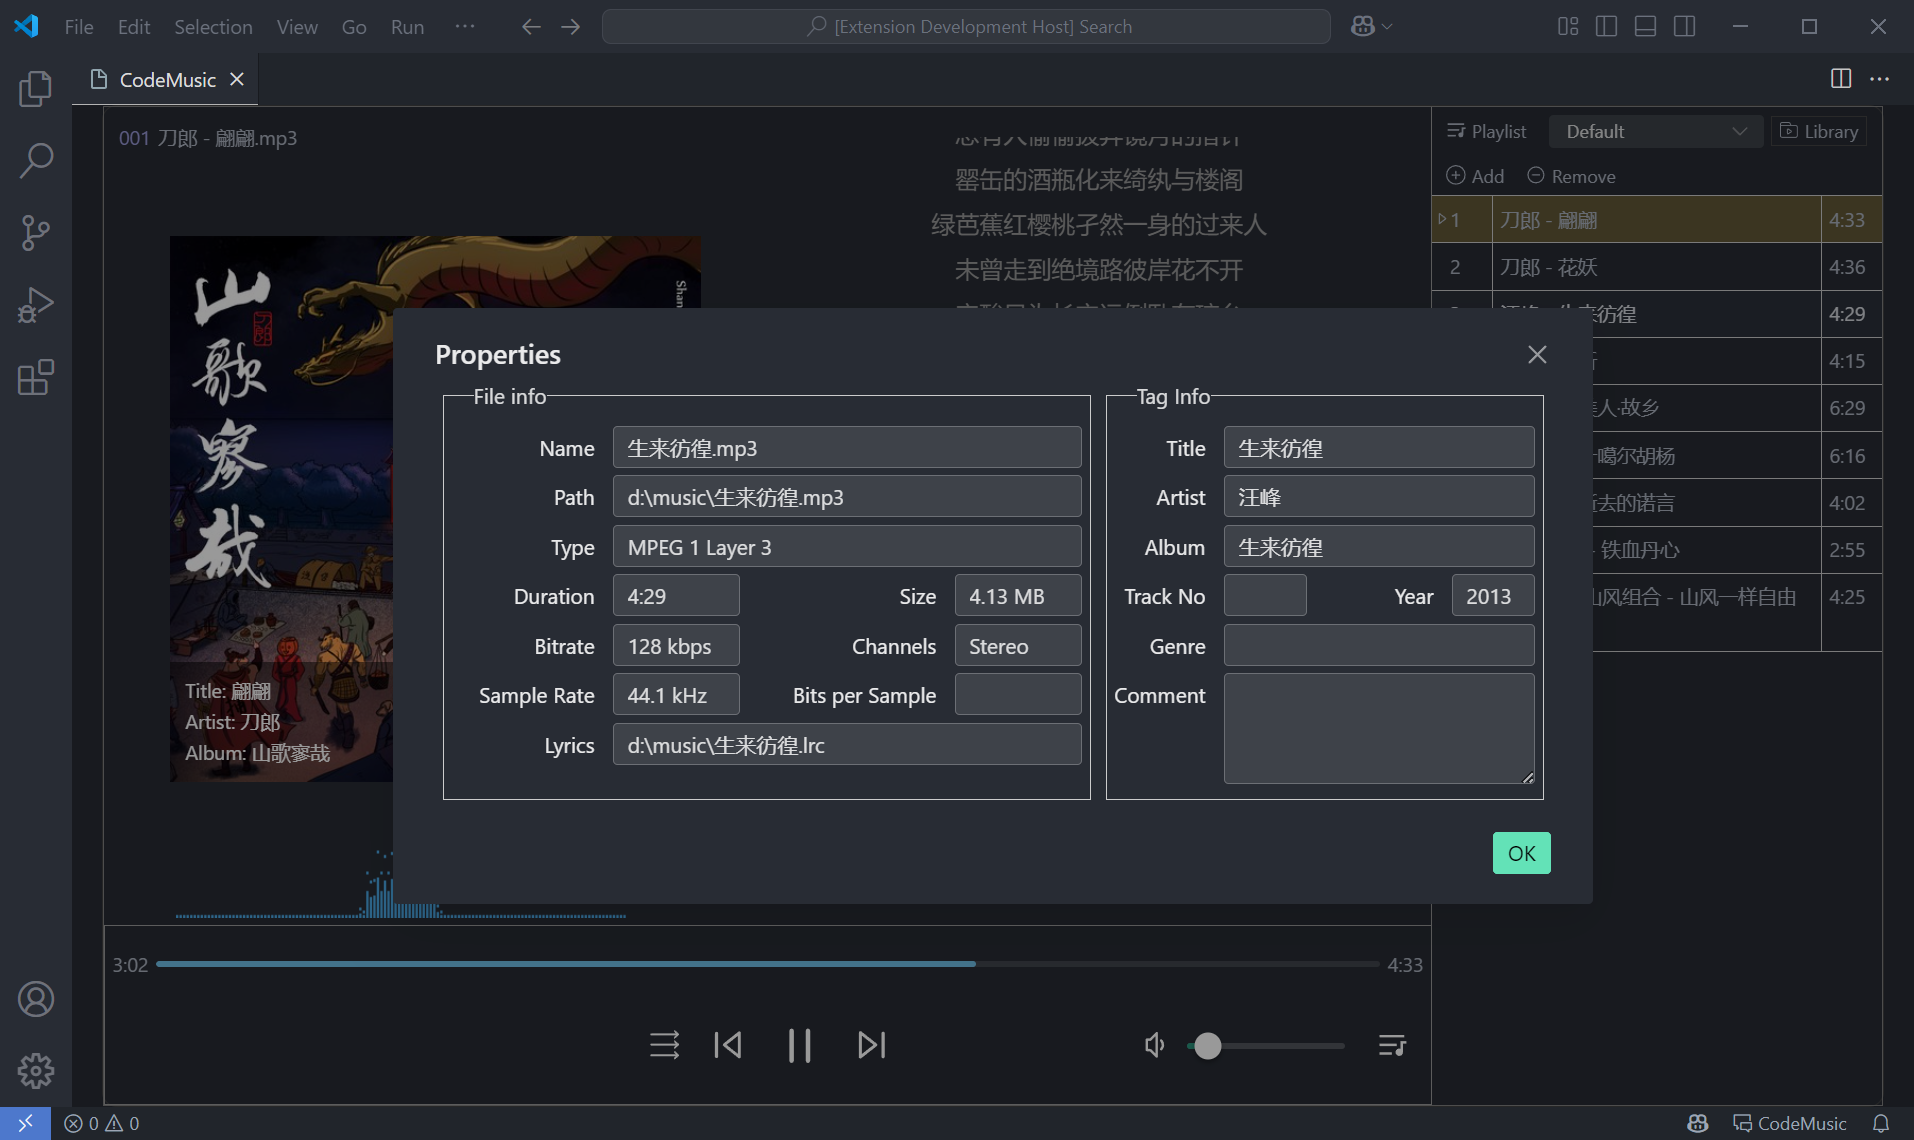The width and height of the screenshot is (1914, 1140).
Task: Toggle the playlist panel icon
Action: point(1392,1045)
